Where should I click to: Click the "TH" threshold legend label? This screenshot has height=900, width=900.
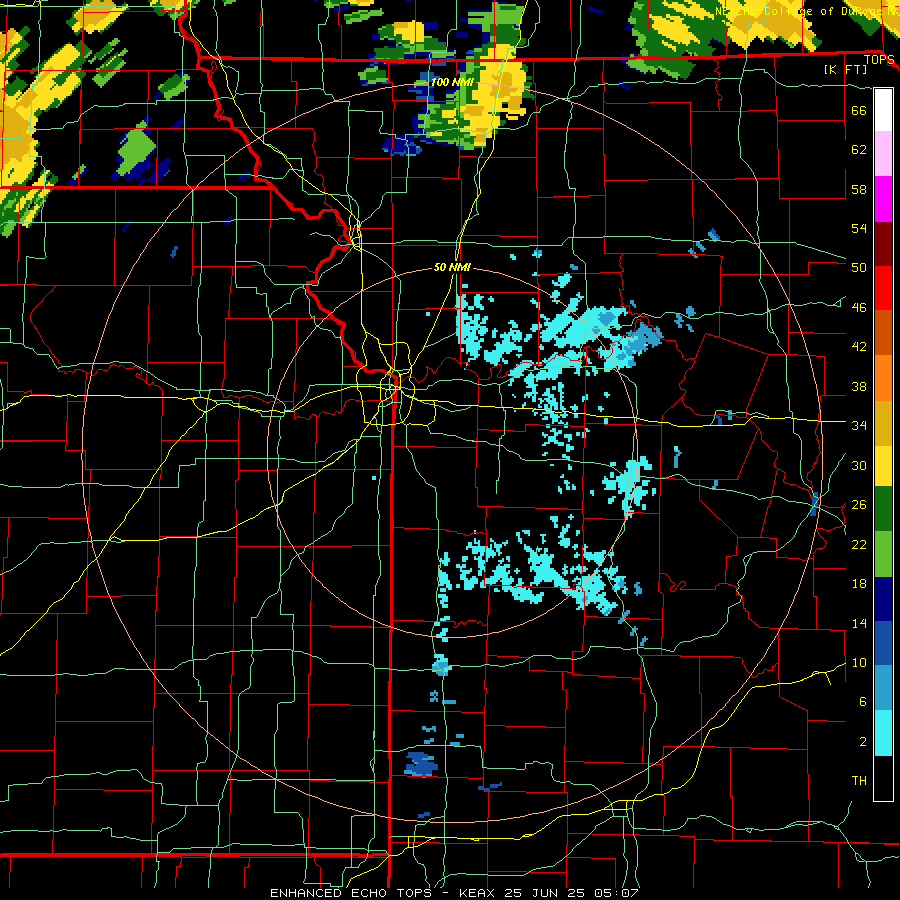859,781
